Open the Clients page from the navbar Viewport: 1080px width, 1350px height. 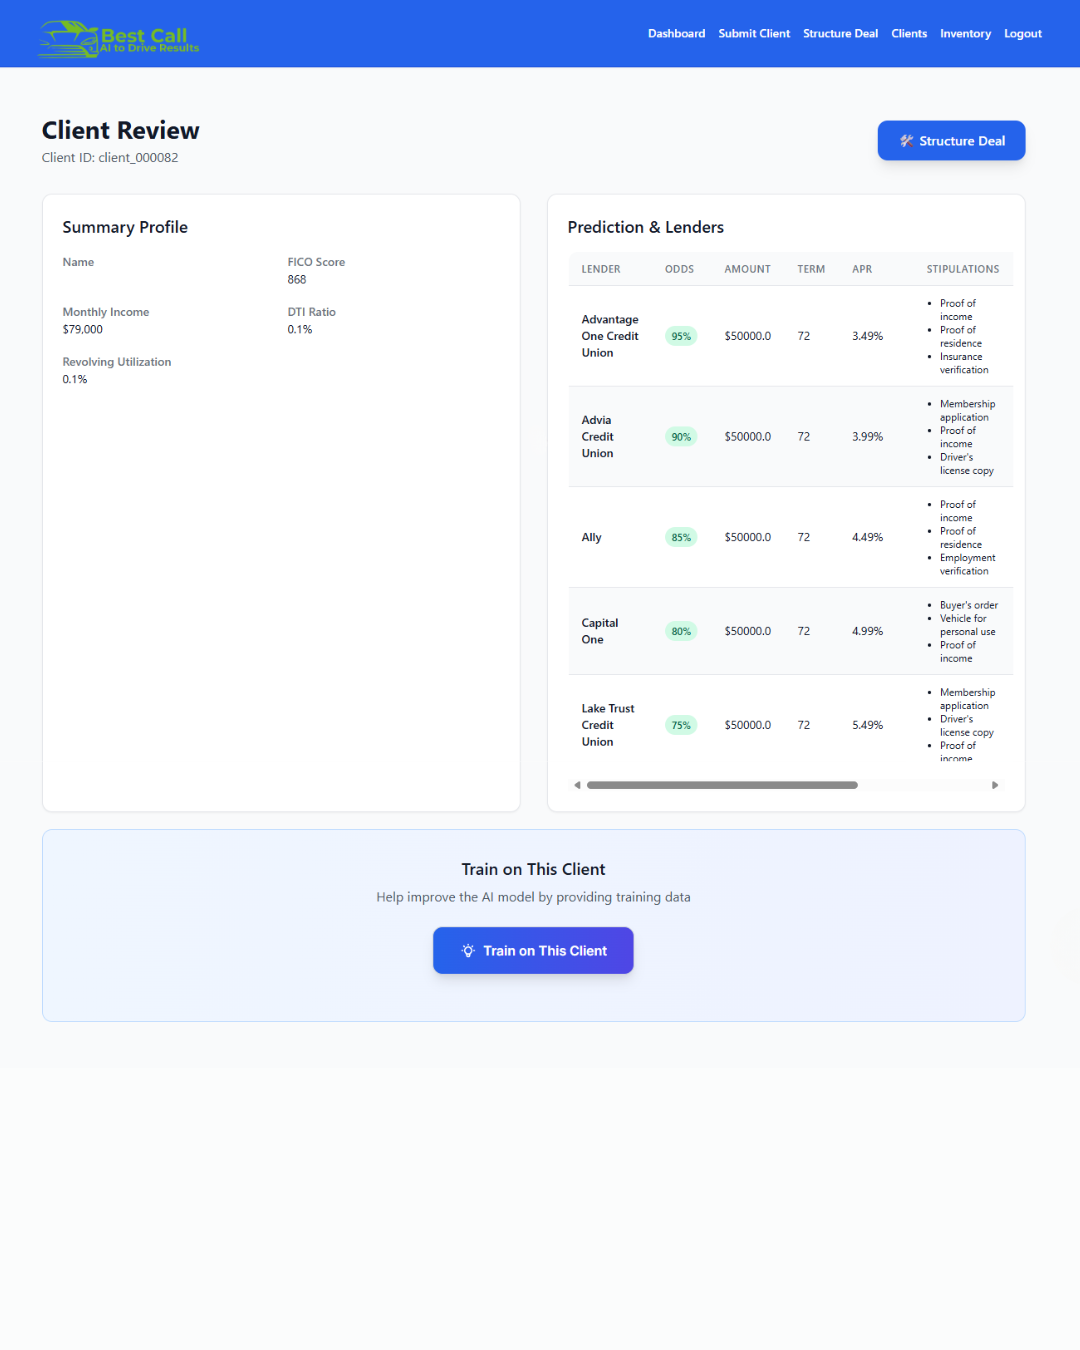tap(909, 33)
